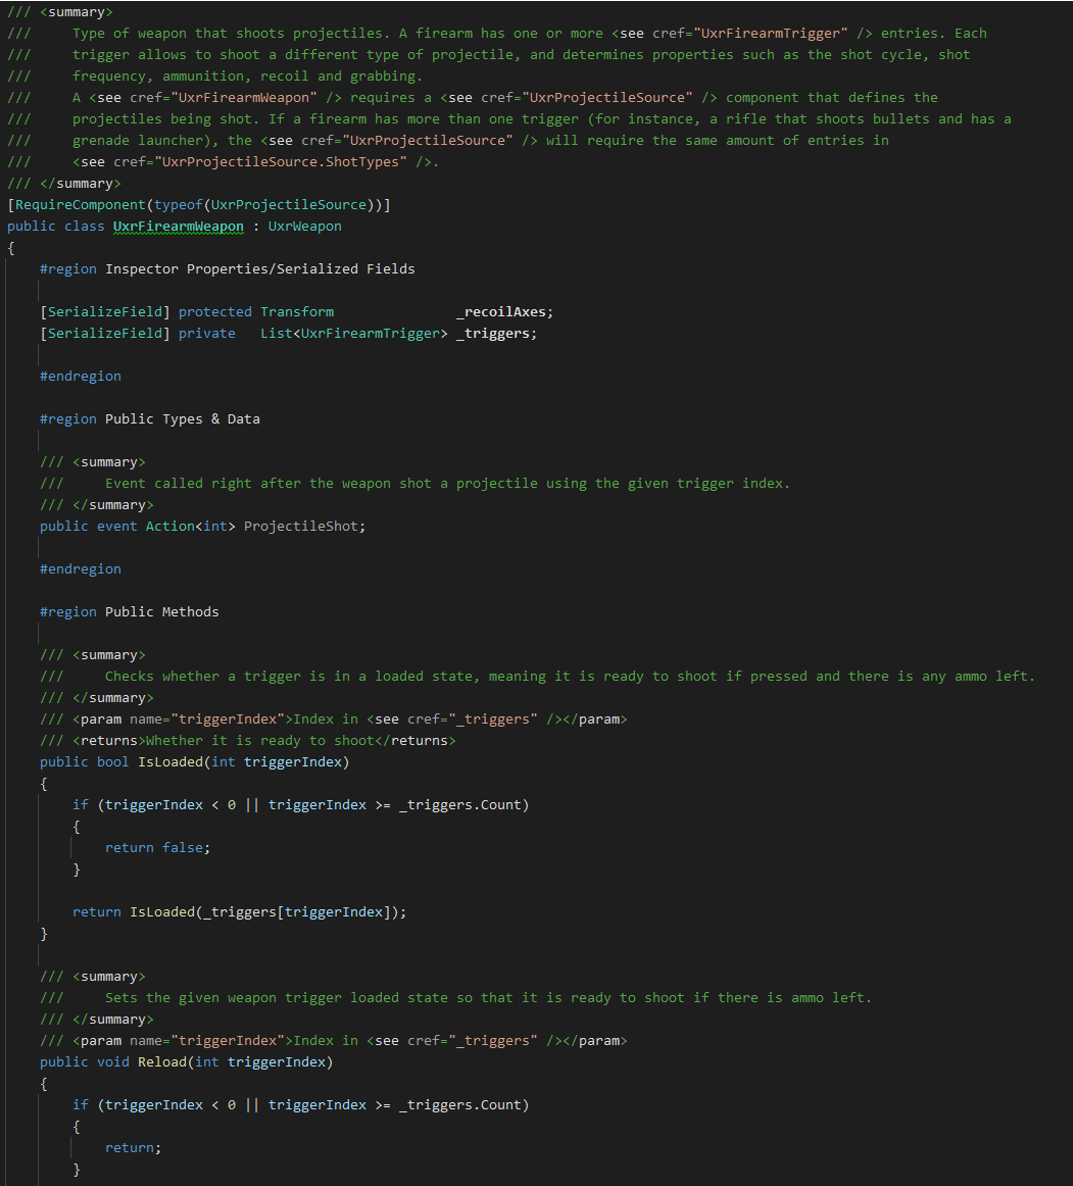The width and height of the screenshot is (1073, 1186).
Task: Click the bare 'return;' statement in Reload
Action: pos(133,1148)
